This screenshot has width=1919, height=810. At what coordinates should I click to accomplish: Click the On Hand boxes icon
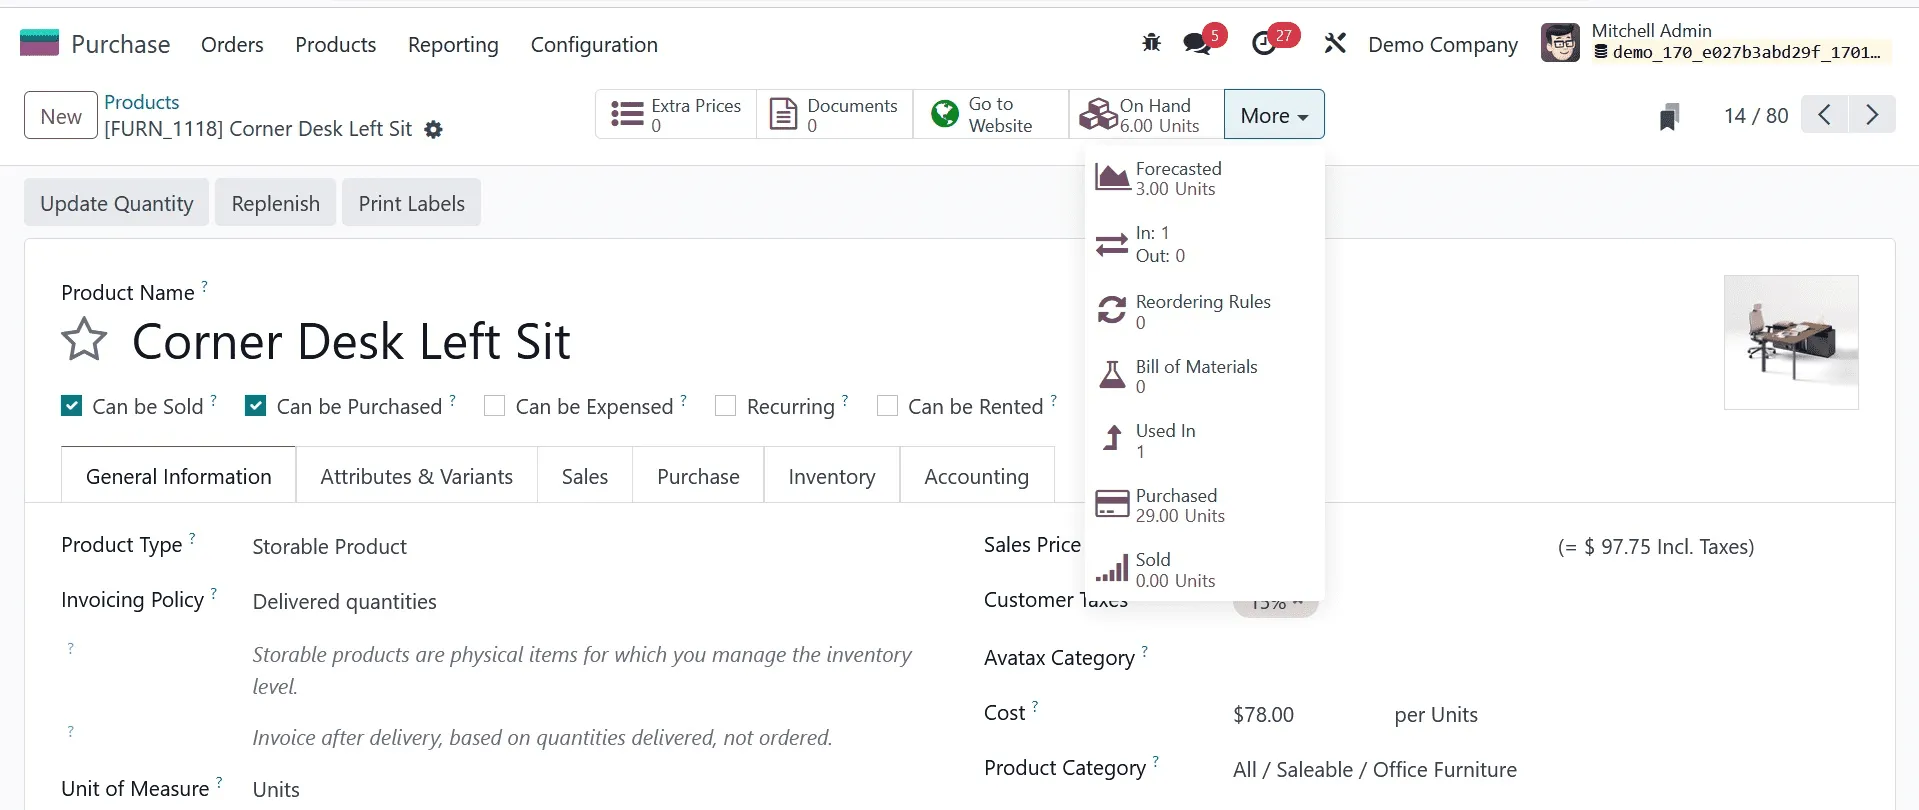coord(1098,114)
